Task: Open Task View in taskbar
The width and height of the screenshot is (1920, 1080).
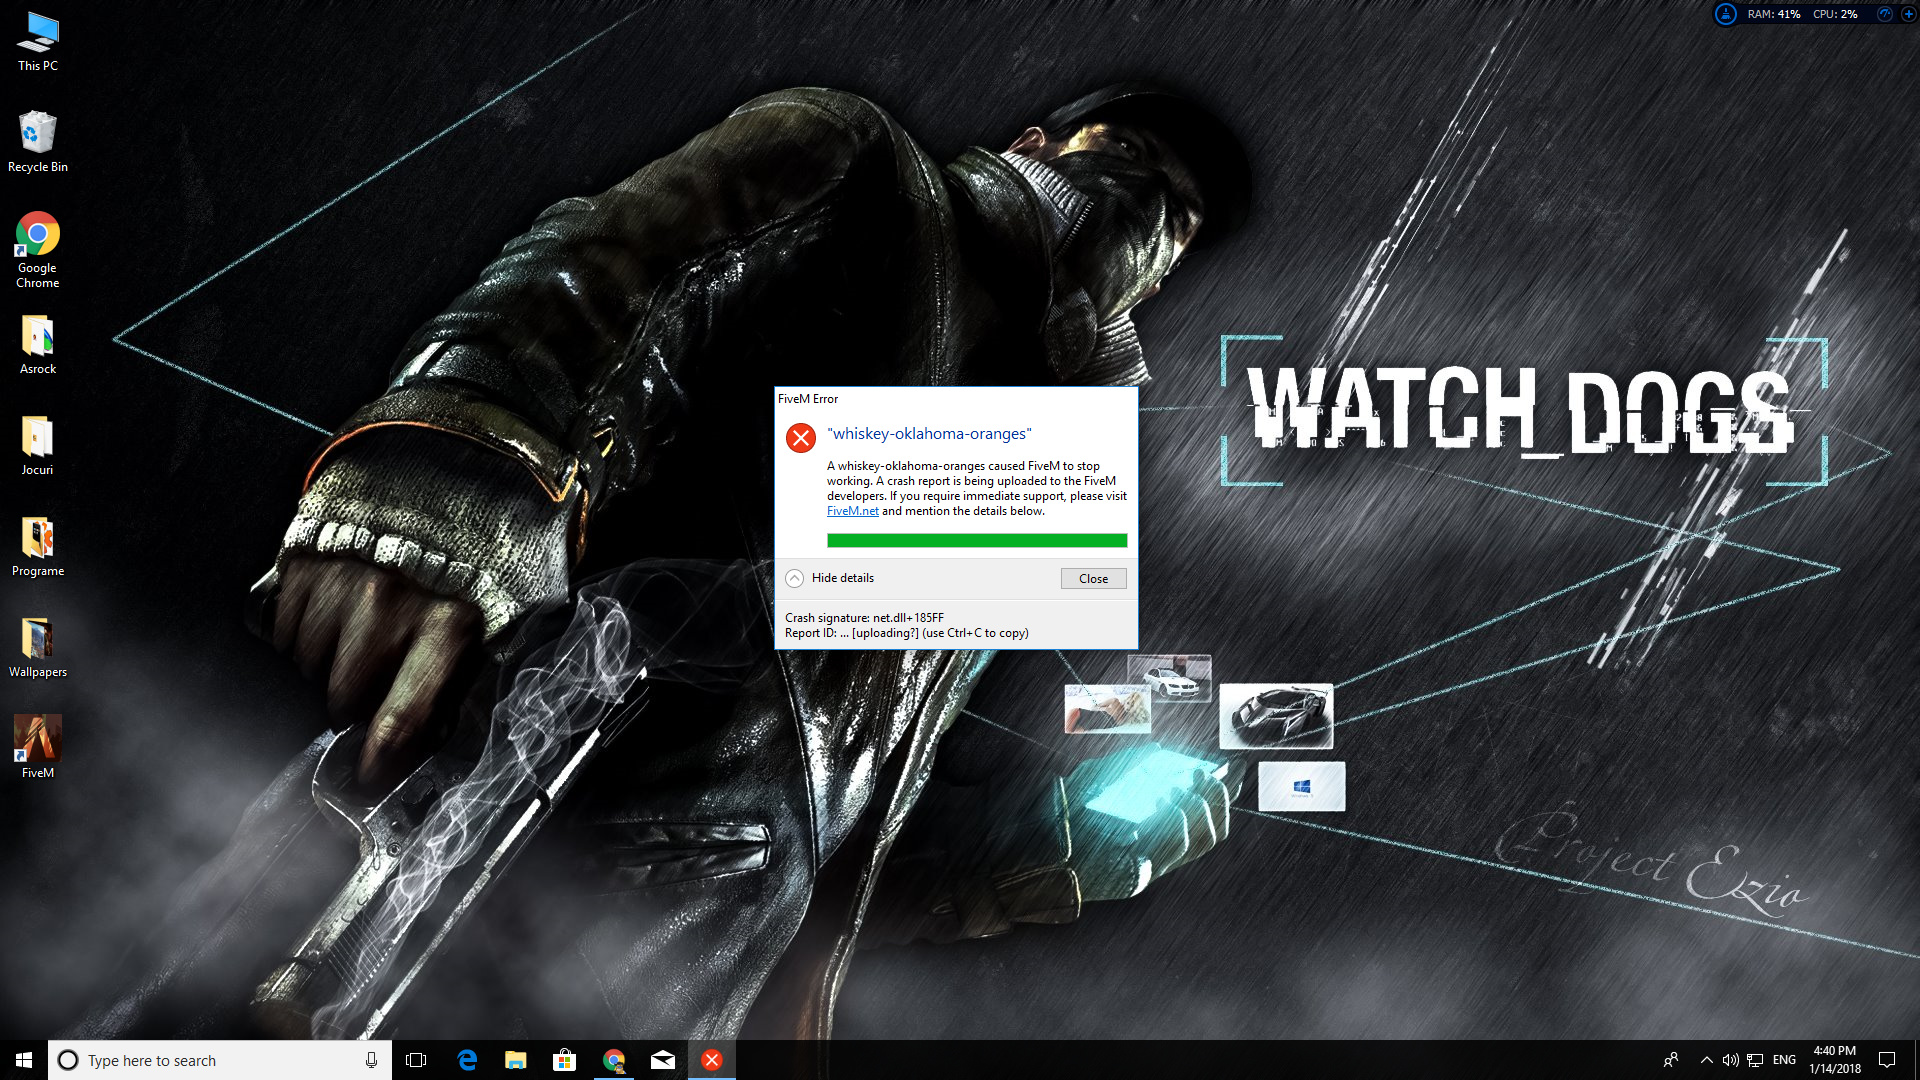Action: pos(416,1060)
